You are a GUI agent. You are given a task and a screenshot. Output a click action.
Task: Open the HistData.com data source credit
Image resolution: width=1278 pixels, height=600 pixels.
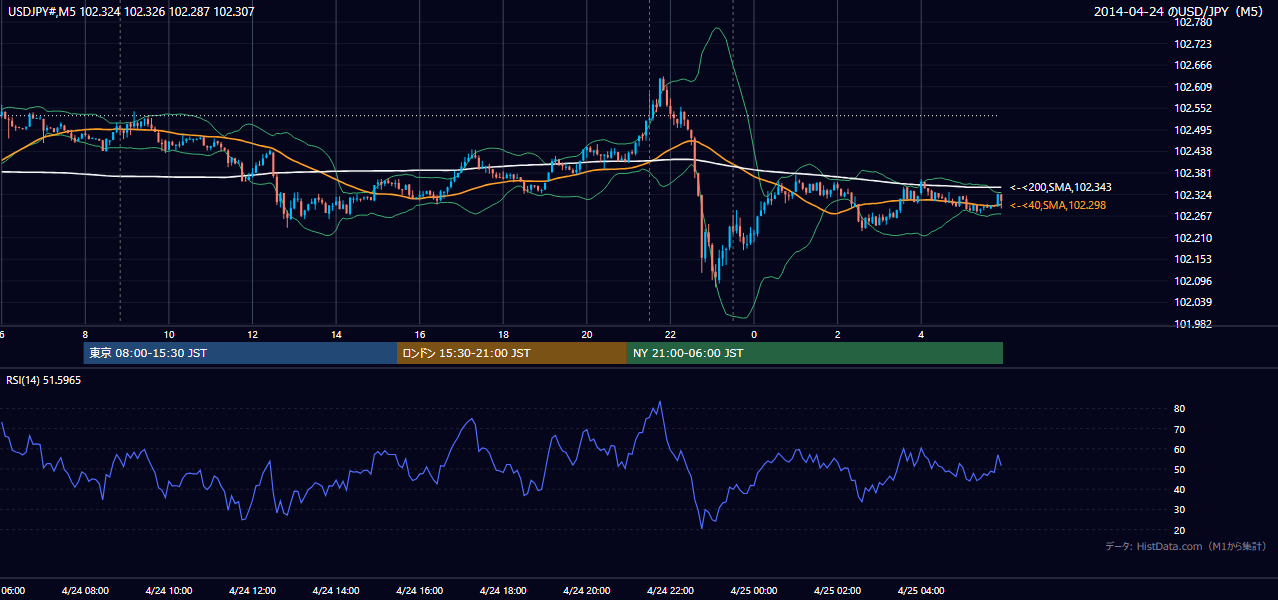1186,546
